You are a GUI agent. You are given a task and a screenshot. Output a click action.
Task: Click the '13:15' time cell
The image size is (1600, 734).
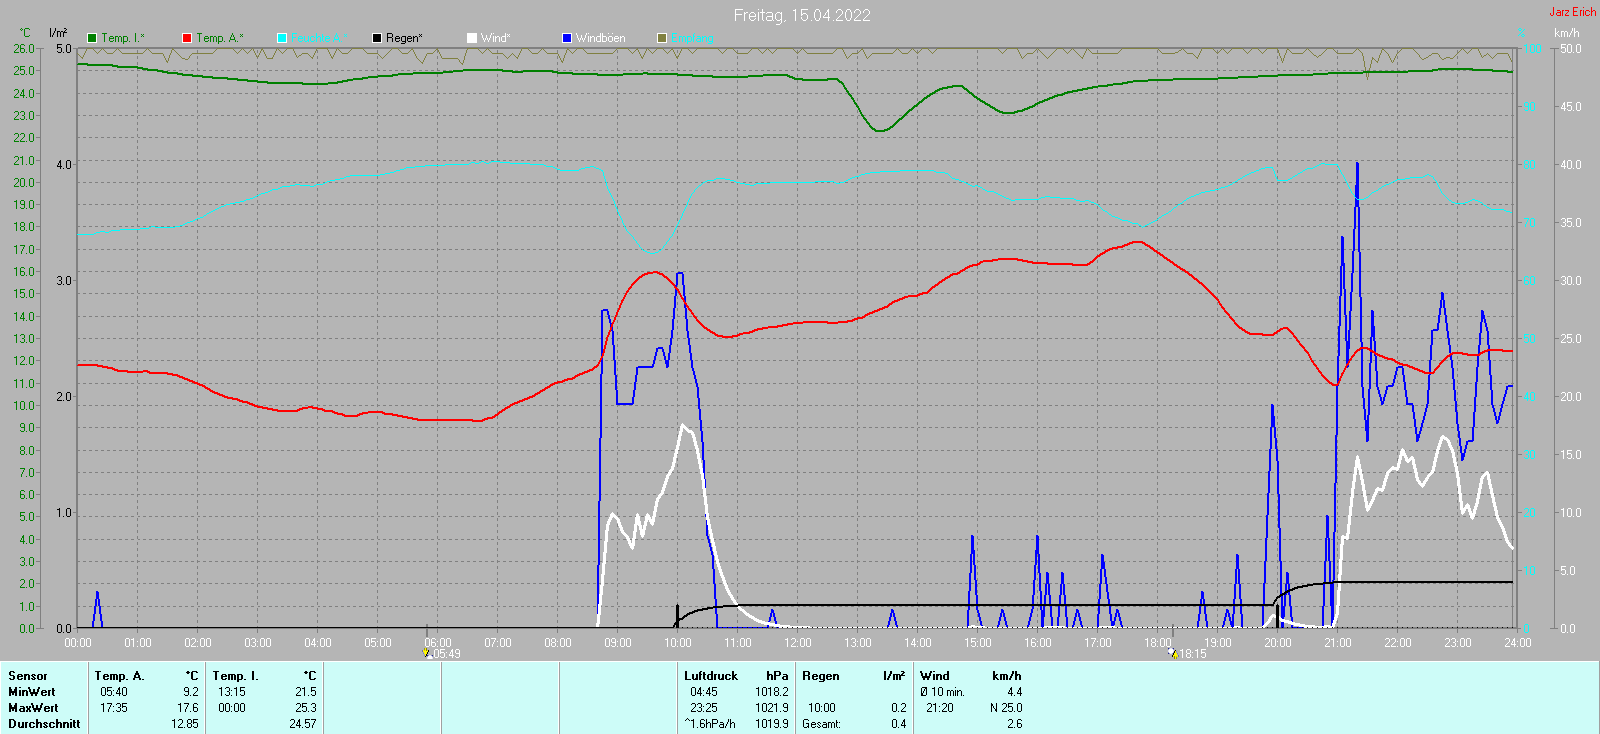[x=232, y=692]
